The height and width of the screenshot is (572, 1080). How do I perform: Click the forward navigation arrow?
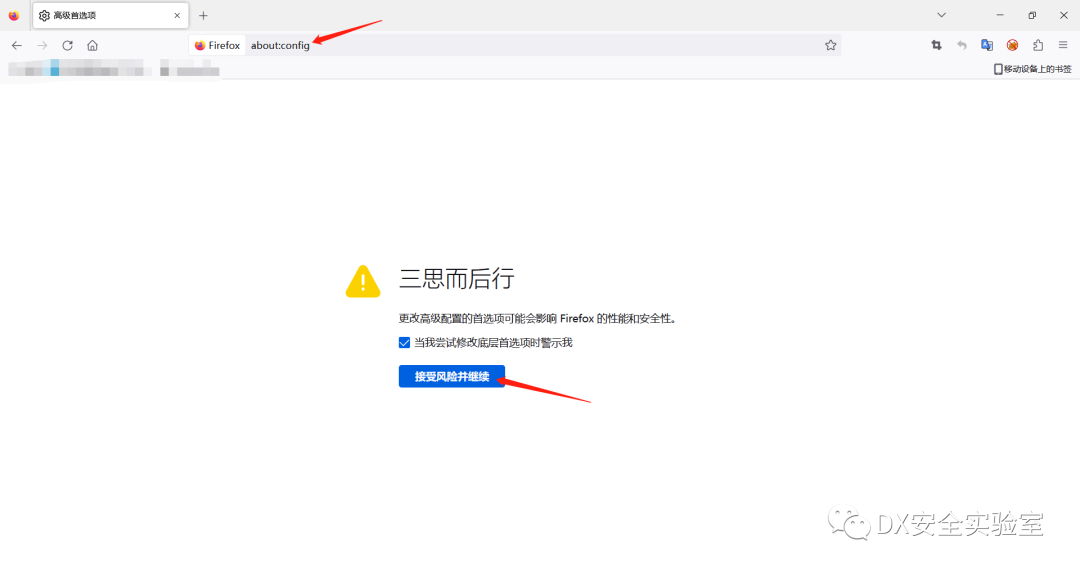pyautogui.click(x=42, y=45)
